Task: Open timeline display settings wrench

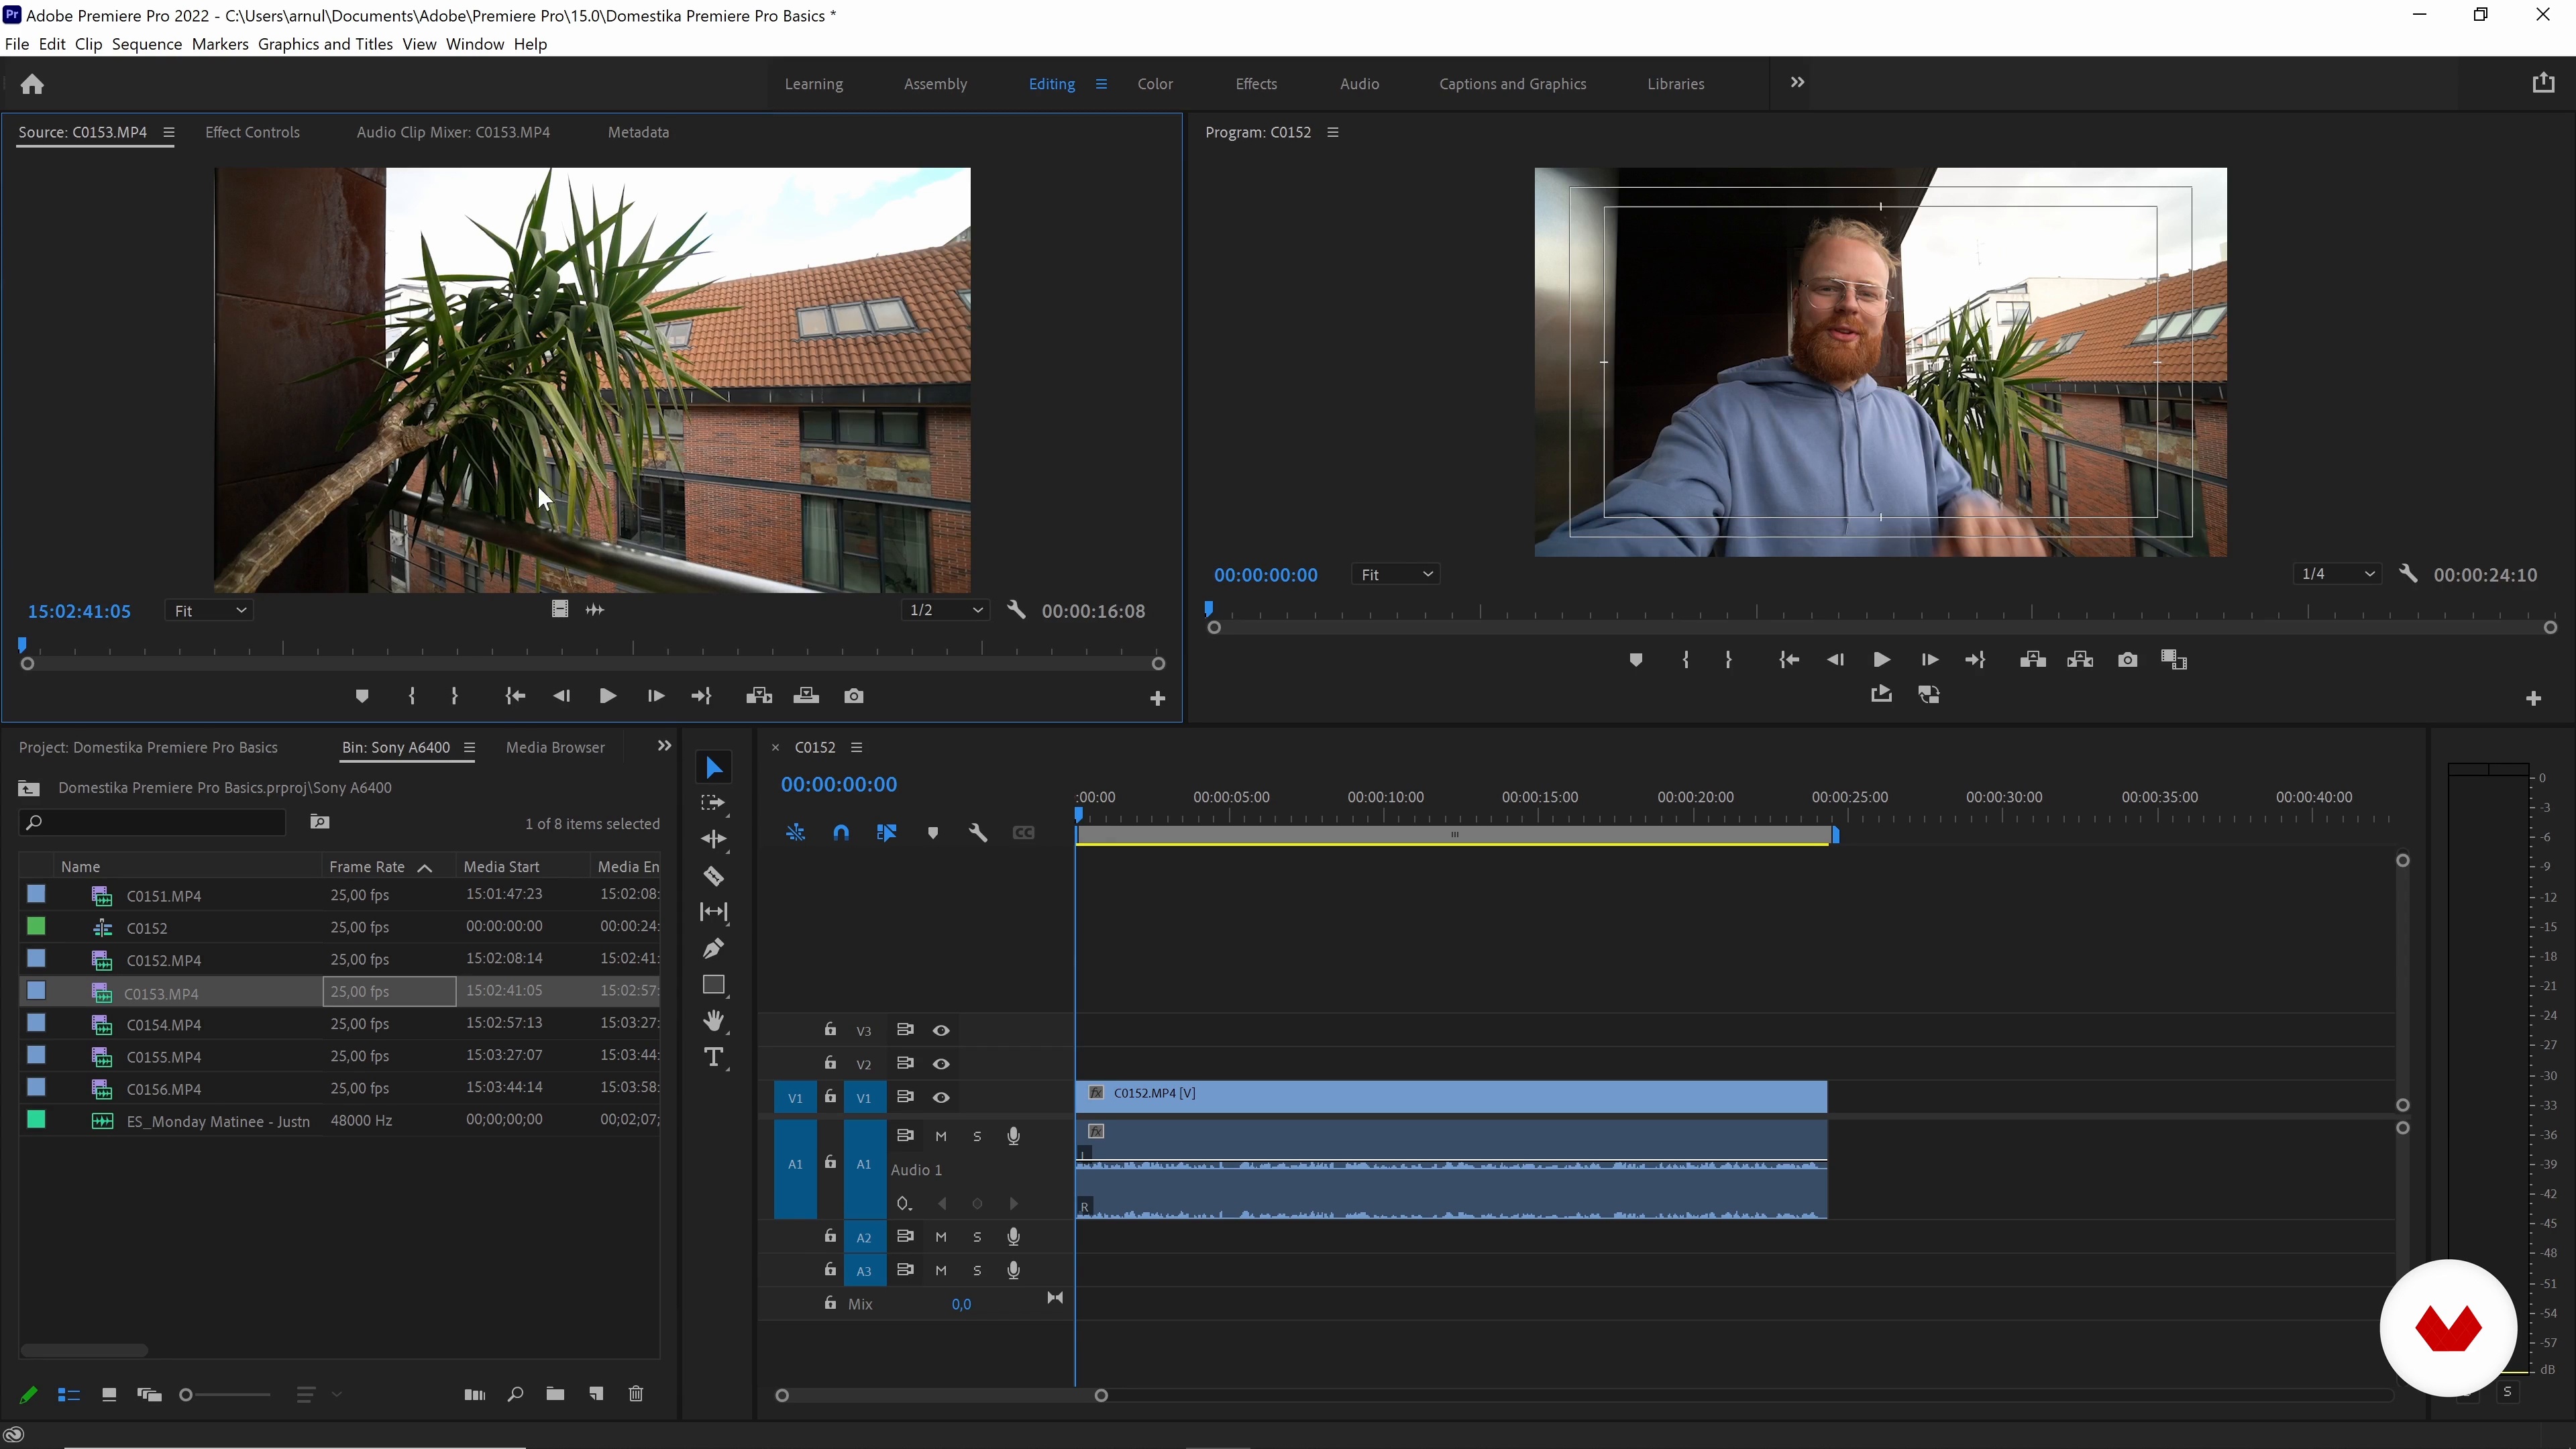Action: 978,833
